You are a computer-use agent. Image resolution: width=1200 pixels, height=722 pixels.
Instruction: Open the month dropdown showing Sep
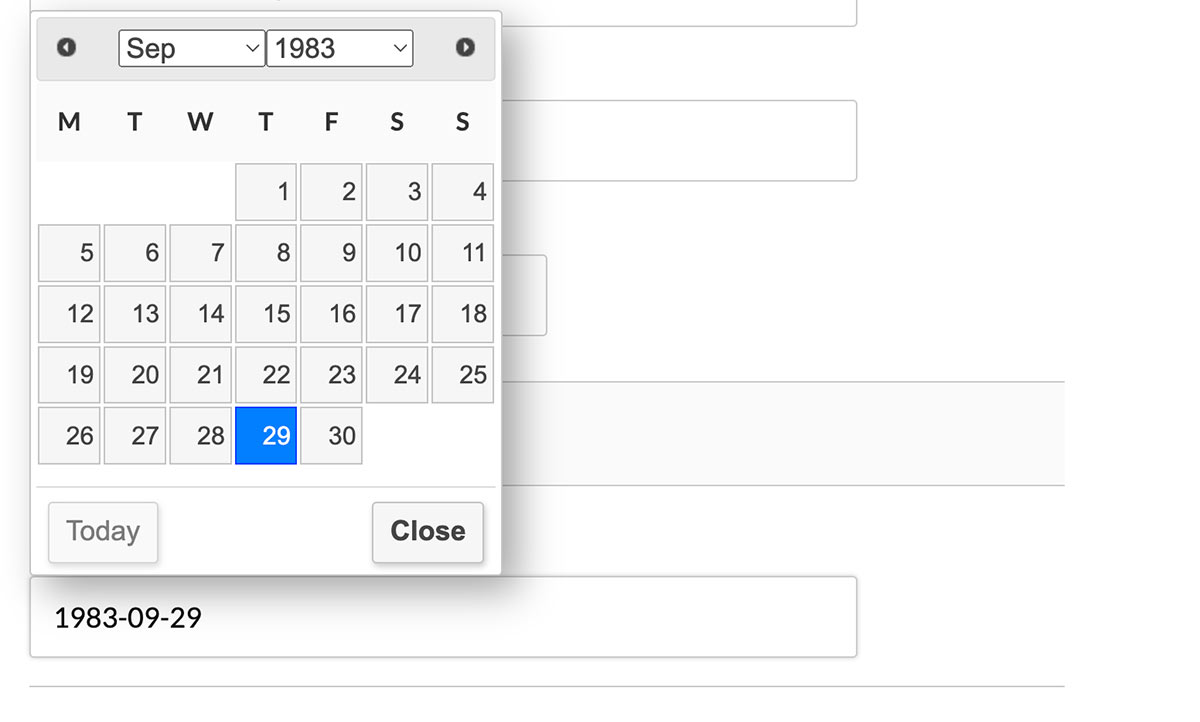[x=190, y=47]
